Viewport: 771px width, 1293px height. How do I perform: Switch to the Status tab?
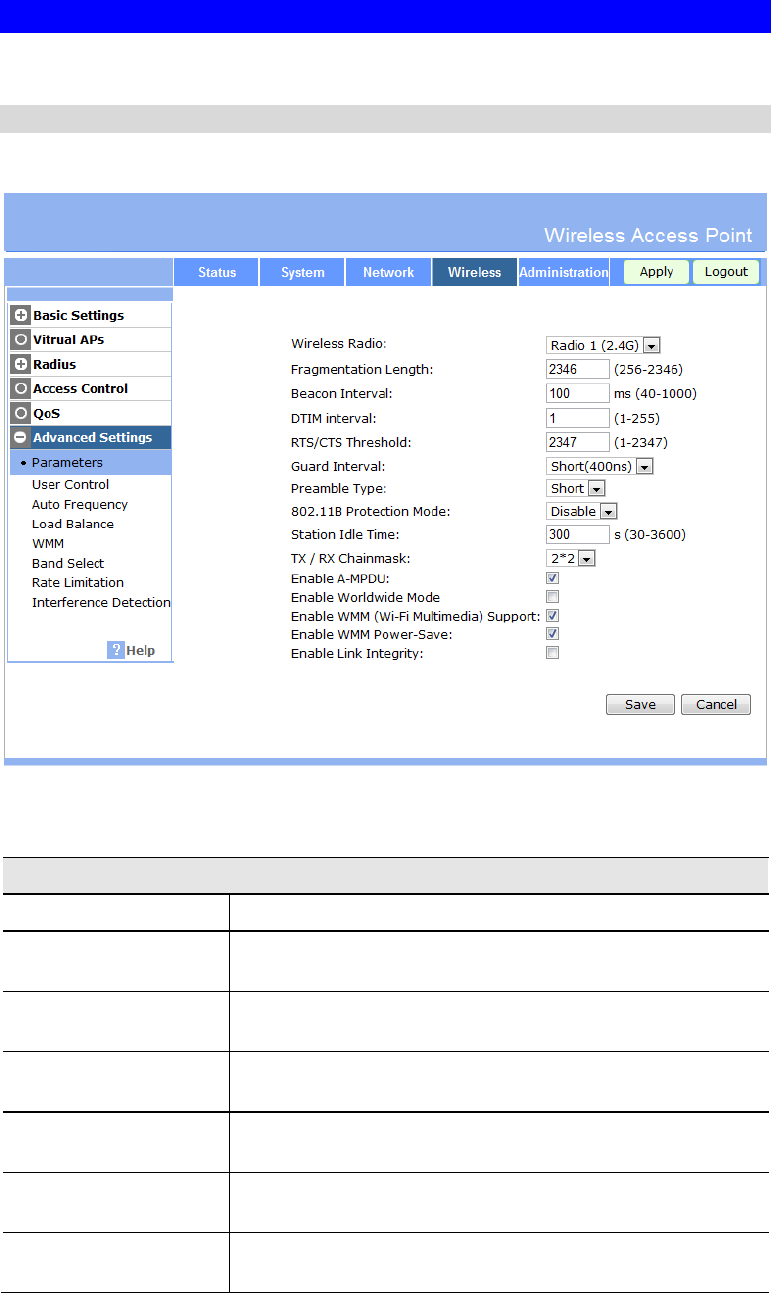tap(217, 272)
